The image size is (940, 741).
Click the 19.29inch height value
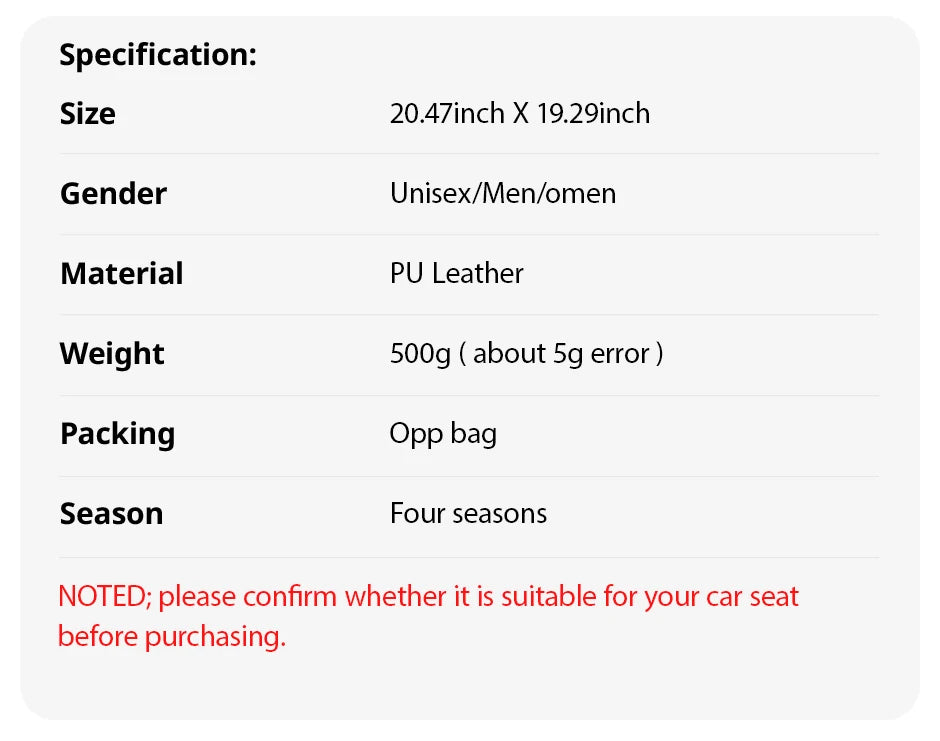click(593, 114)
